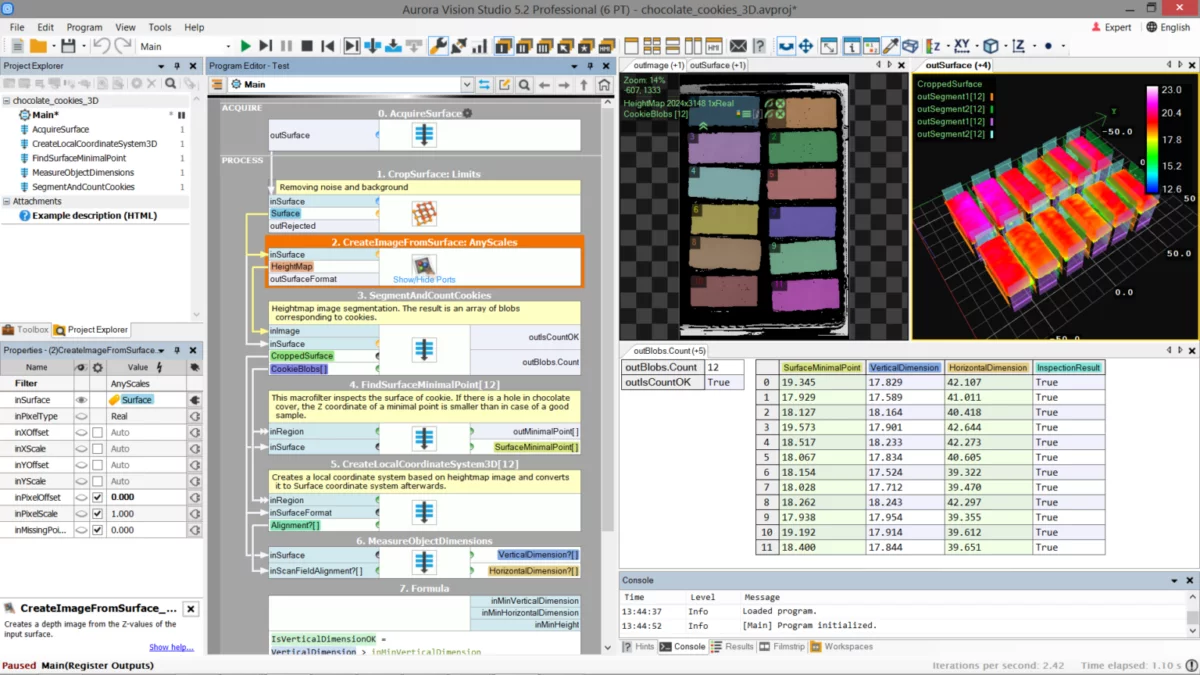This screenshot has width=1200, height=675.
Task: Open the Main macrofilter dropdown in Program Editor
Action: click(x=467, y=85)
